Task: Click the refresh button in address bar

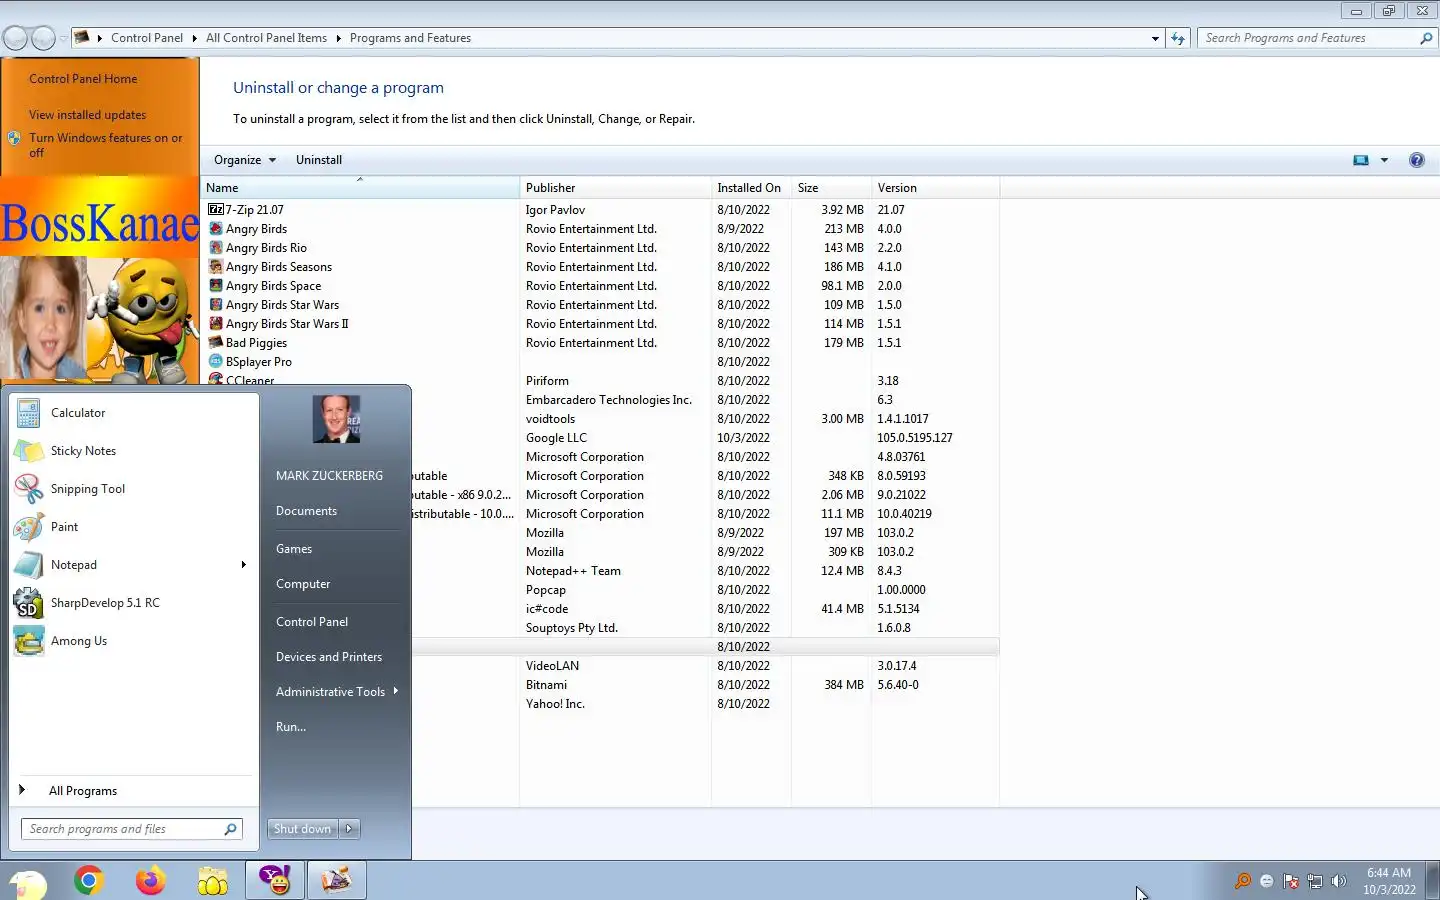Action: coord(1178,38)
